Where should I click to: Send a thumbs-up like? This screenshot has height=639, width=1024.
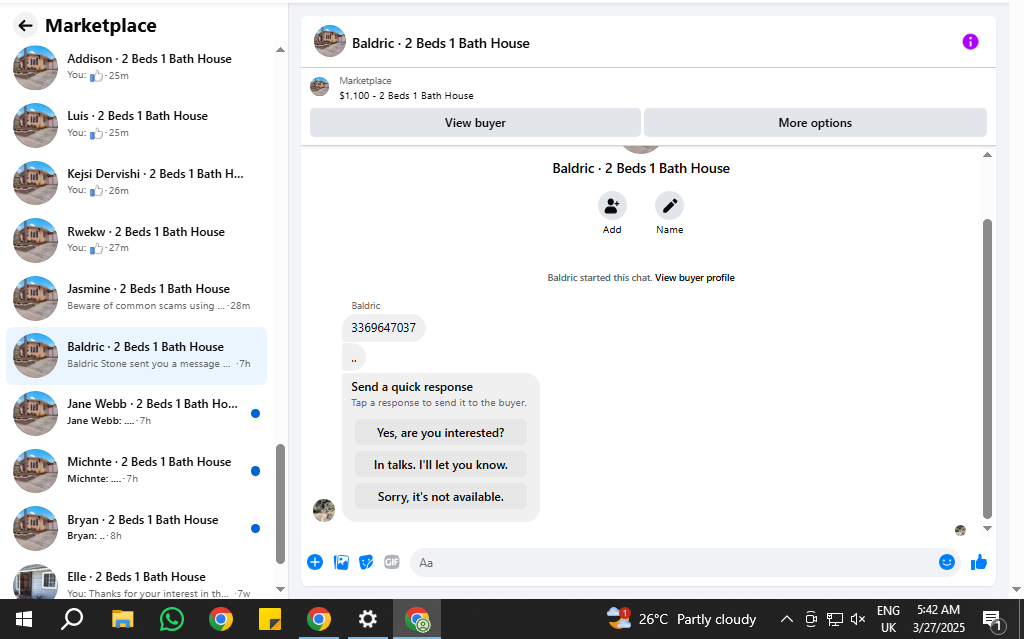(x=978, y=562)
